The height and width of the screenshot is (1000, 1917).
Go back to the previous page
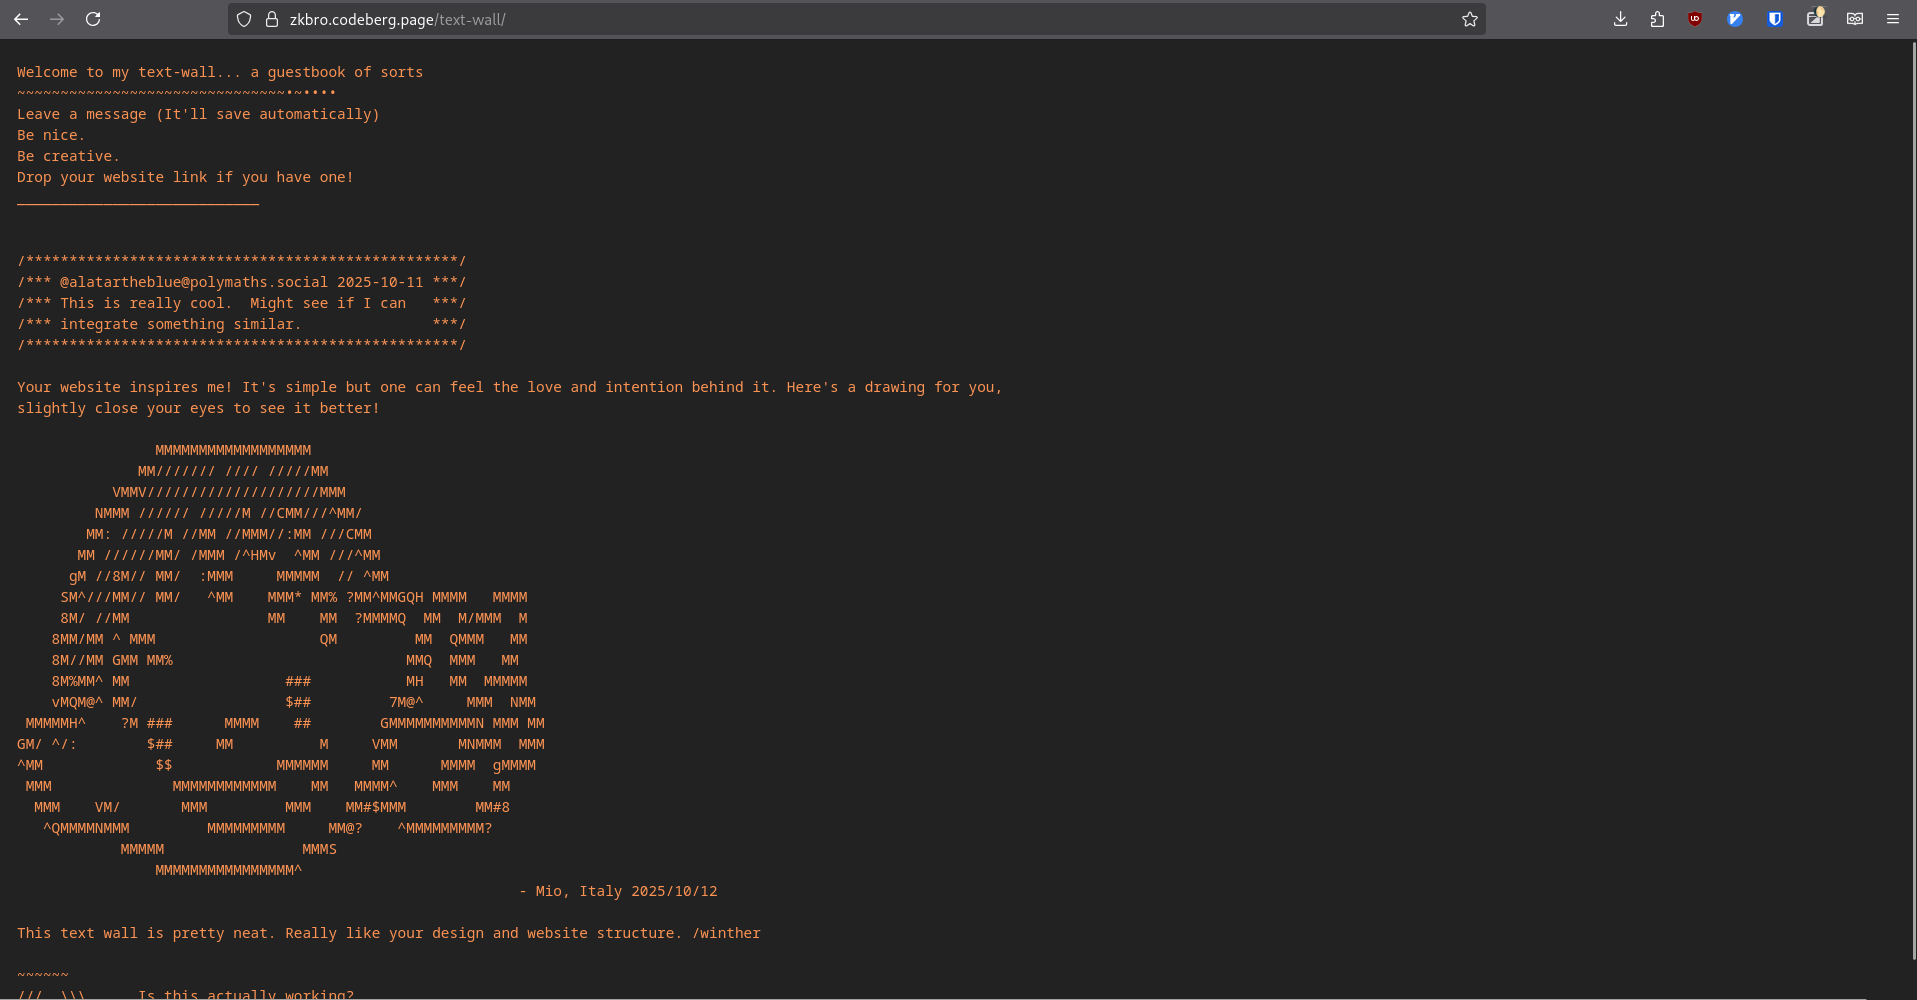21,19
